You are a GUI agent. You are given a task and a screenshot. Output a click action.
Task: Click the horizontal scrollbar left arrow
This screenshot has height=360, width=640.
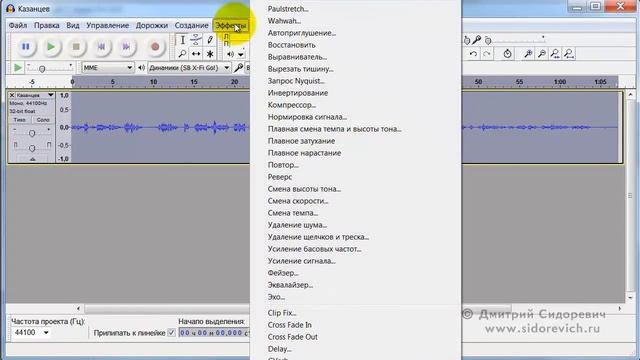pos(78,309)
